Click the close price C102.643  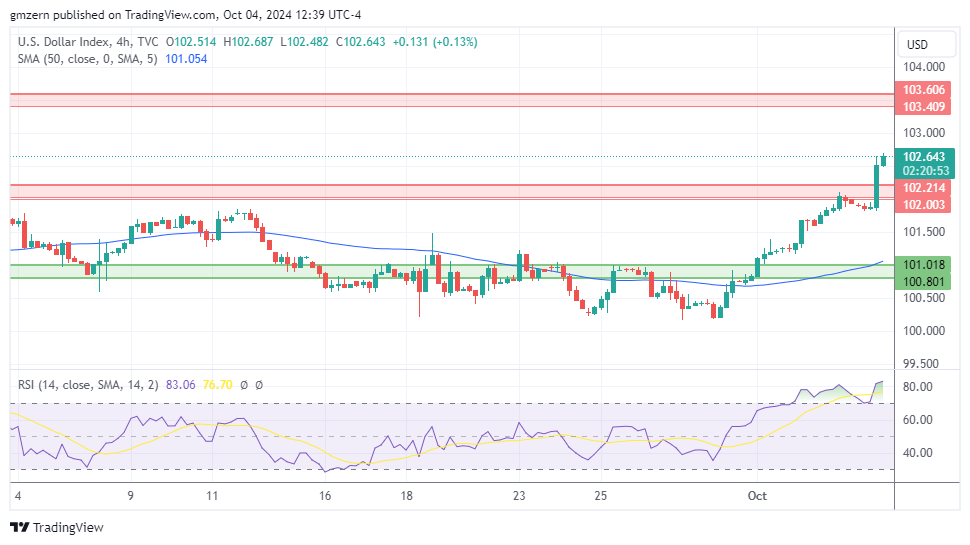[361, 42]
